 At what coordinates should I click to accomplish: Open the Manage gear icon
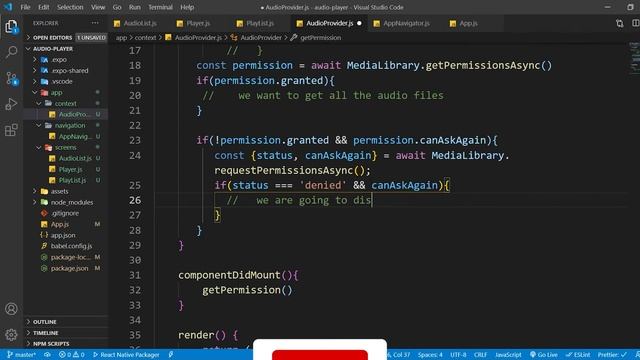click(11, 335)
